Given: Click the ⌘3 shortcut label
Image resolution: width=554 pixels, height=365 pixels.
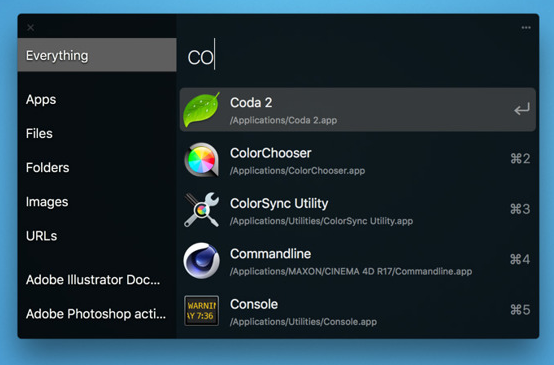Looking at the screenshot, I should [x=520, y=209].
